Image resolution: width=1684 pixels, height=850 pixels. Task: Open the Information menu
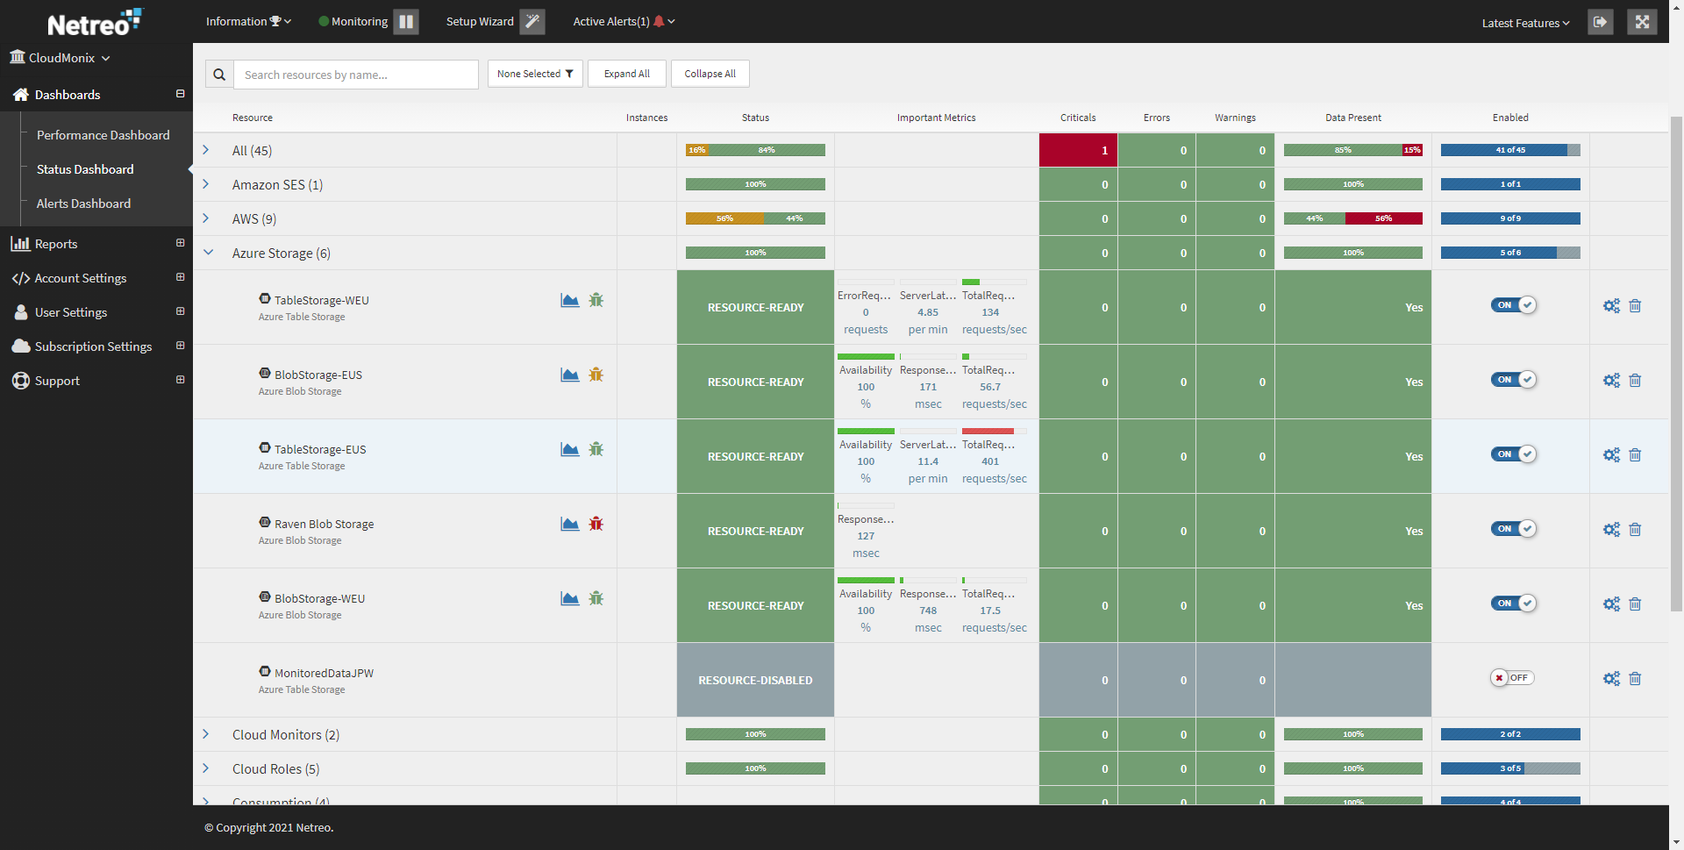248,21
